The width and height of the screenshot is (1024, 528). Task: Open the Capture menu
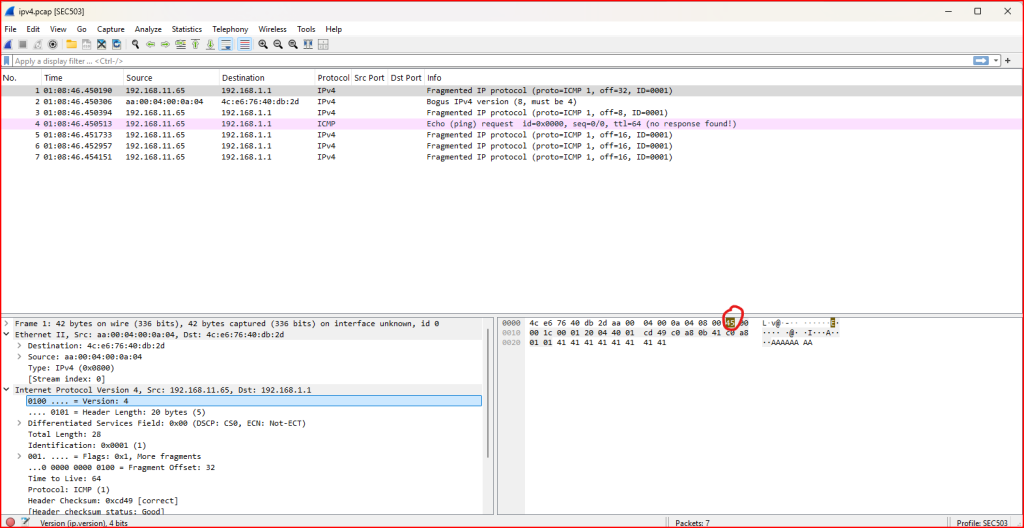pos(110,29)
